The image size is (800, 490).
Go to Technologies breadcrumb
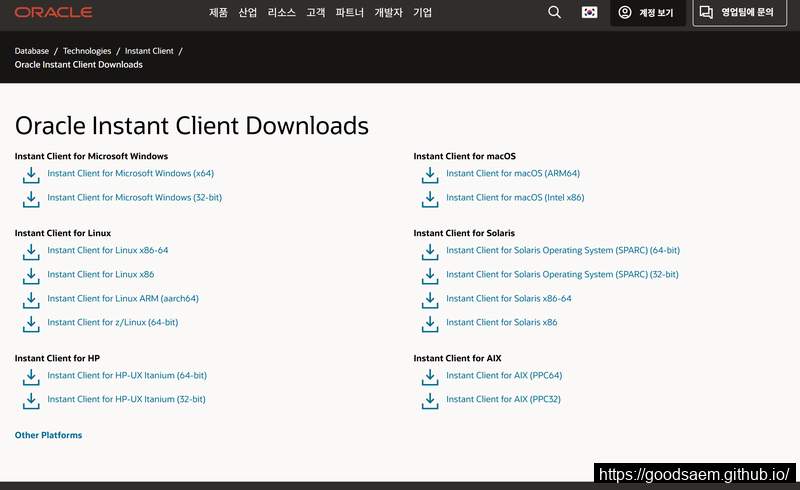coord(87,51)
